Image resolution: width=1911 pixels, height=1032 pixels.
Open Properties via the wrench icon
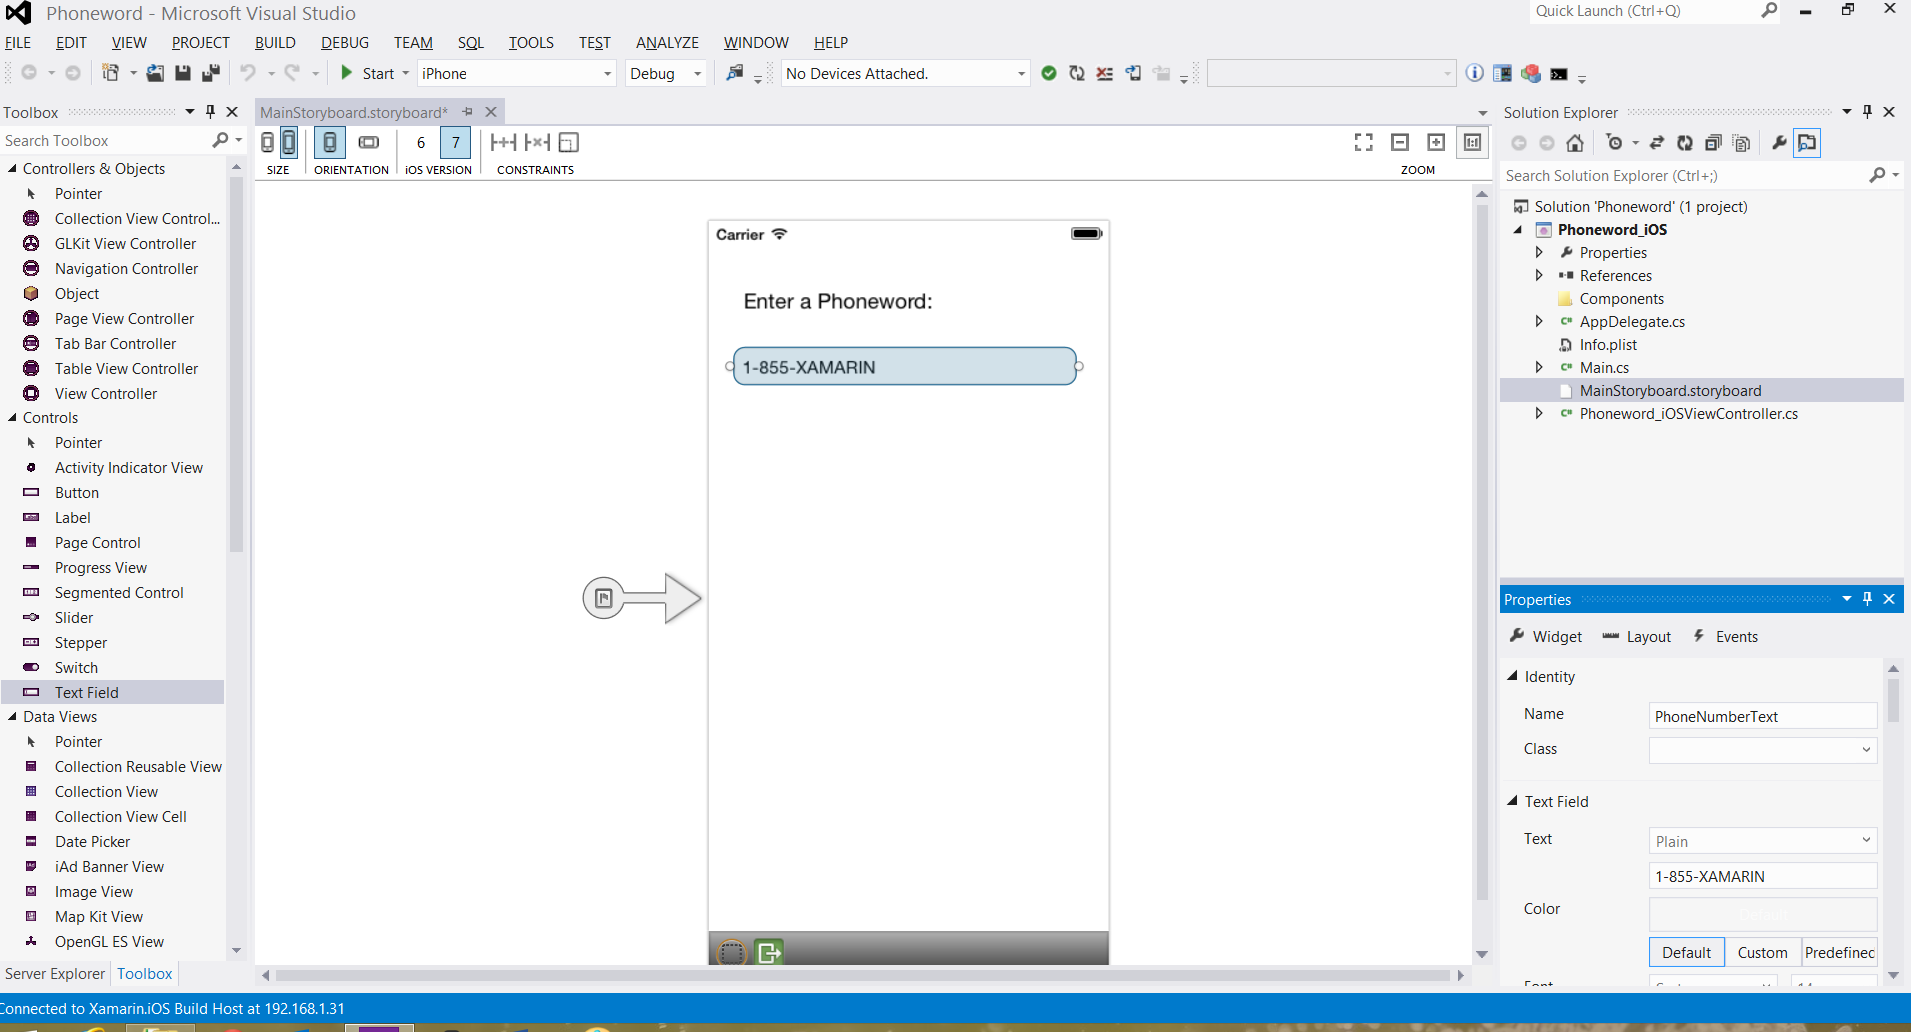pos(1779,143)
